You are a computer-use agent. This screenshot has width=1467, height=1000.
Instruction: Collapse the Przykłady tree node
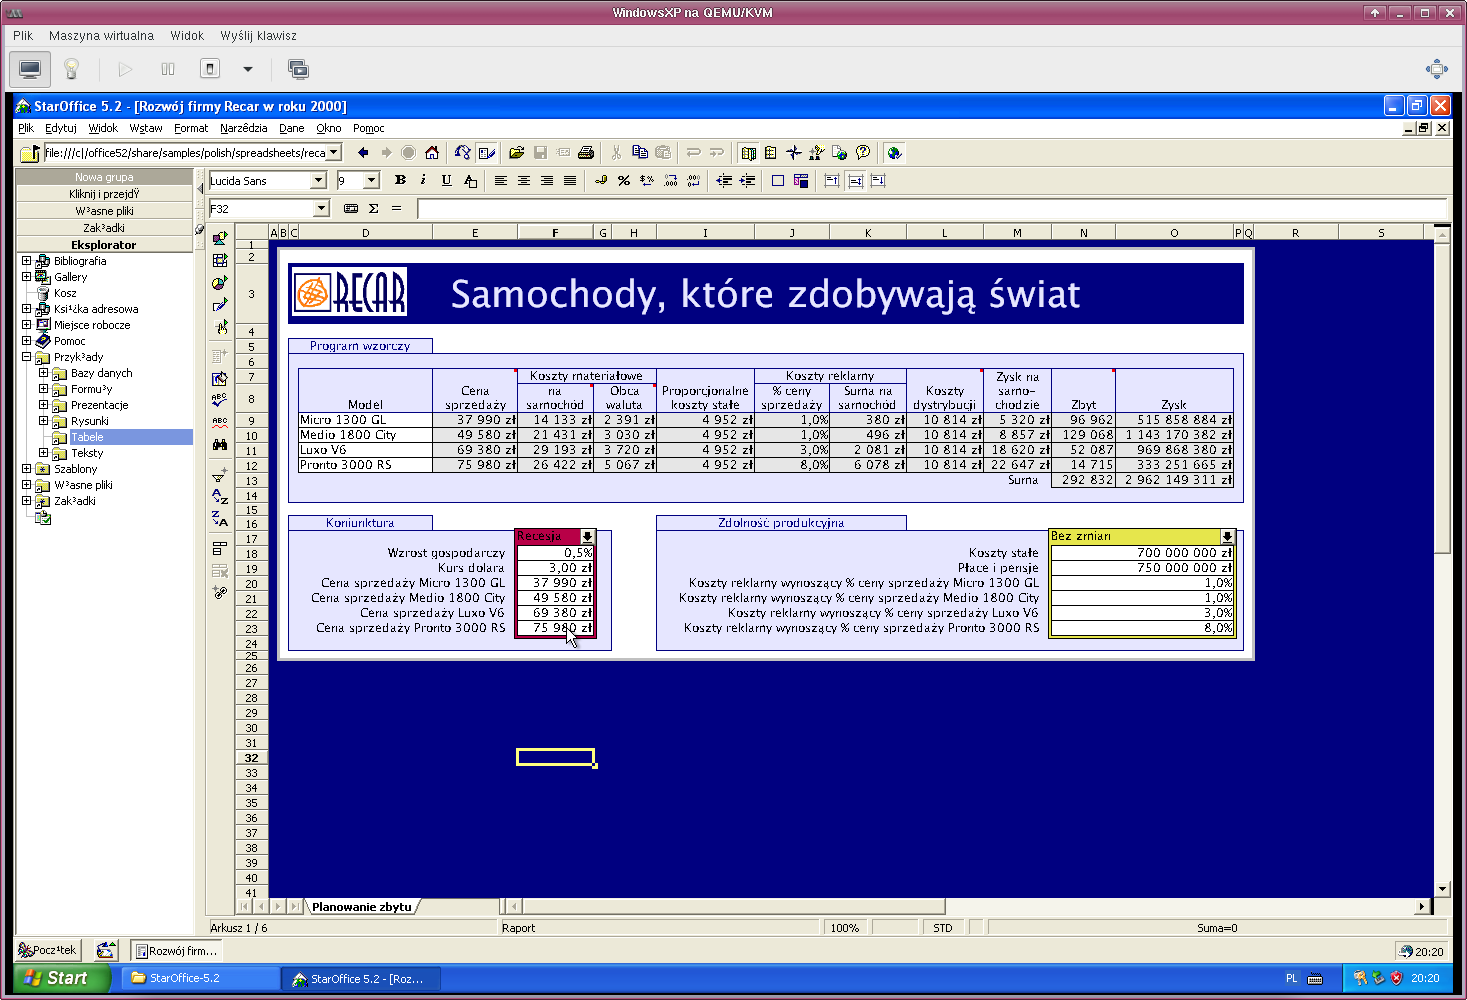click(x=27, y=357)
